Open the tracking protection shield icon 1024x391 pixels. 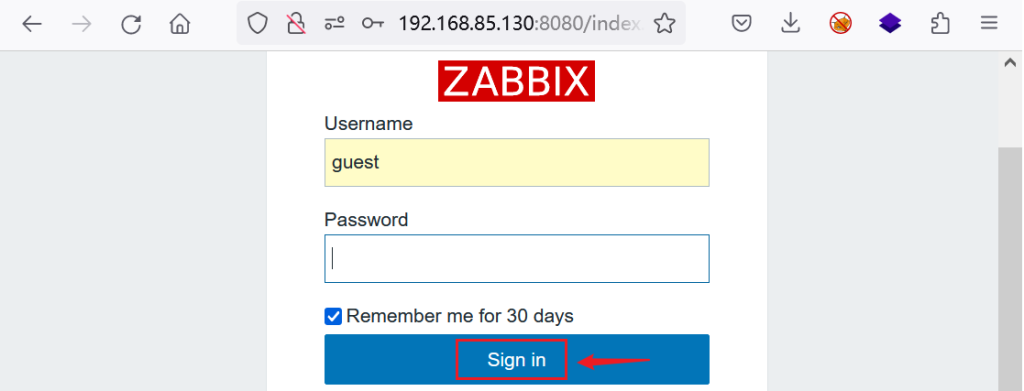tap(257, 25)
